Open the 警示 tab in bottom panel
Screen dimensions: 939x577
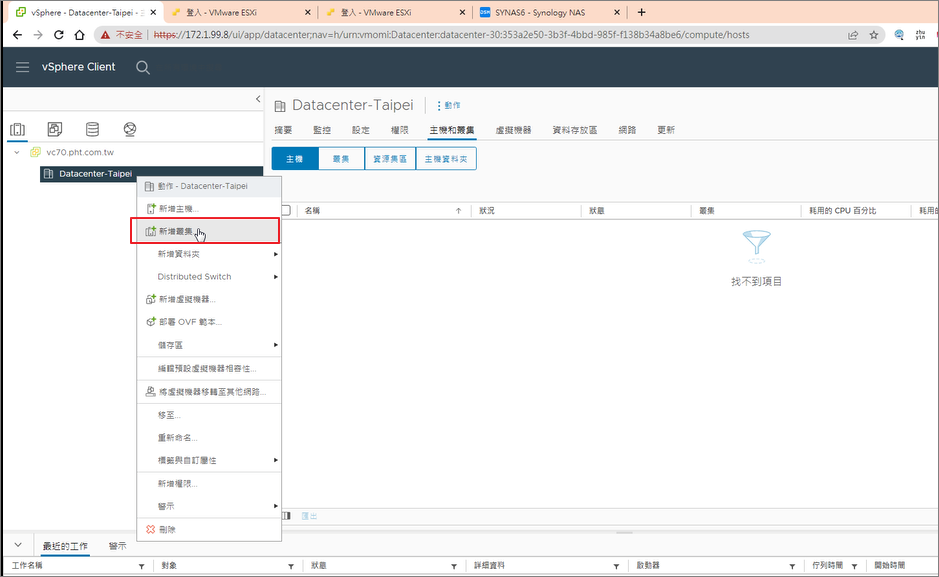[117, 546]
